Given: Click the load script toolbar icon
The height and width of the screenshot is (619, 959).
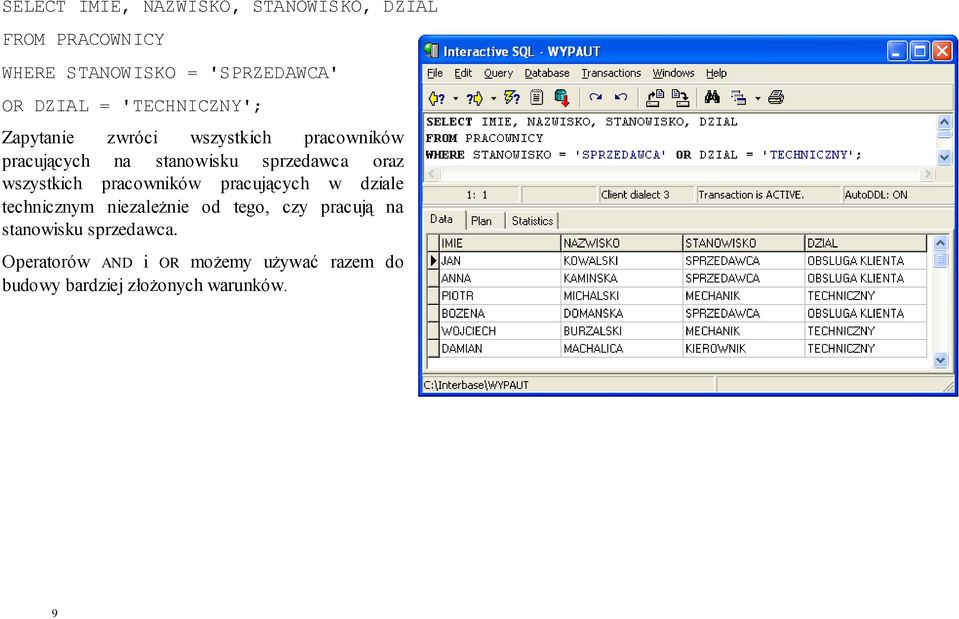Looking at the screenshot, I should pos(655,98).
